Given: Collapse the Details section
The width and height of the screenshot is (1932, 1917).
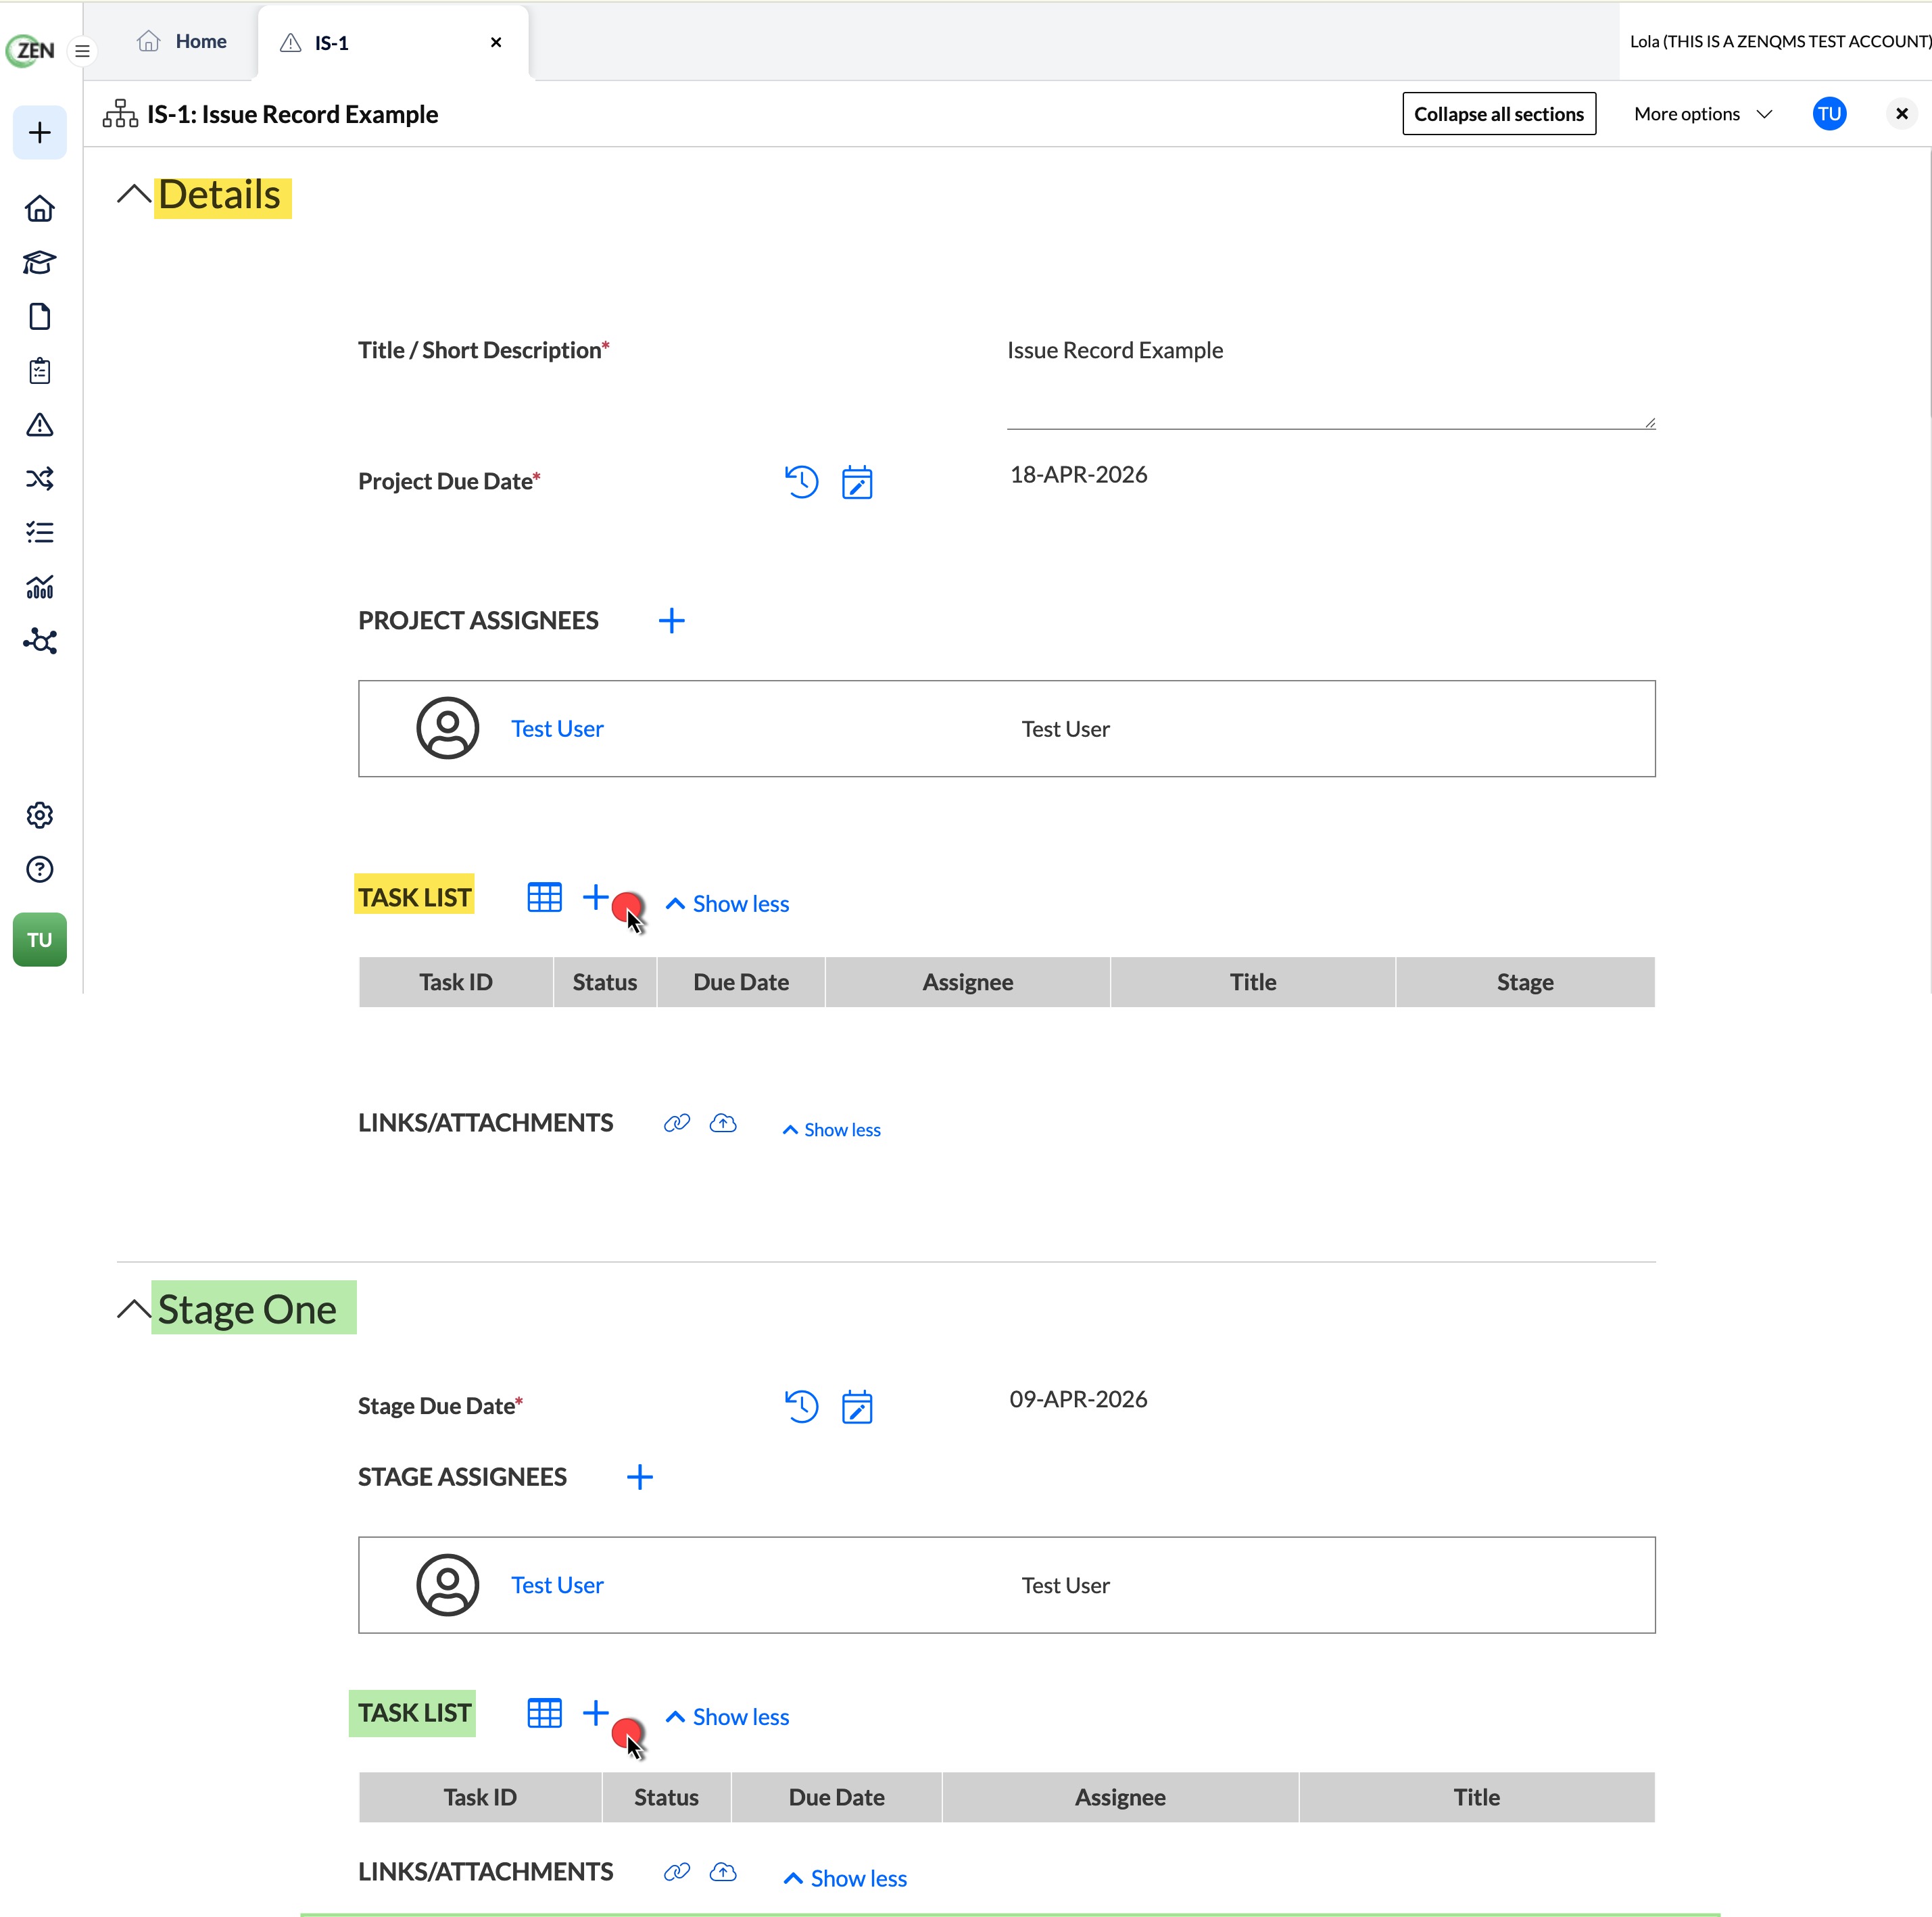Looking at the screenshot, I should 134,194.
